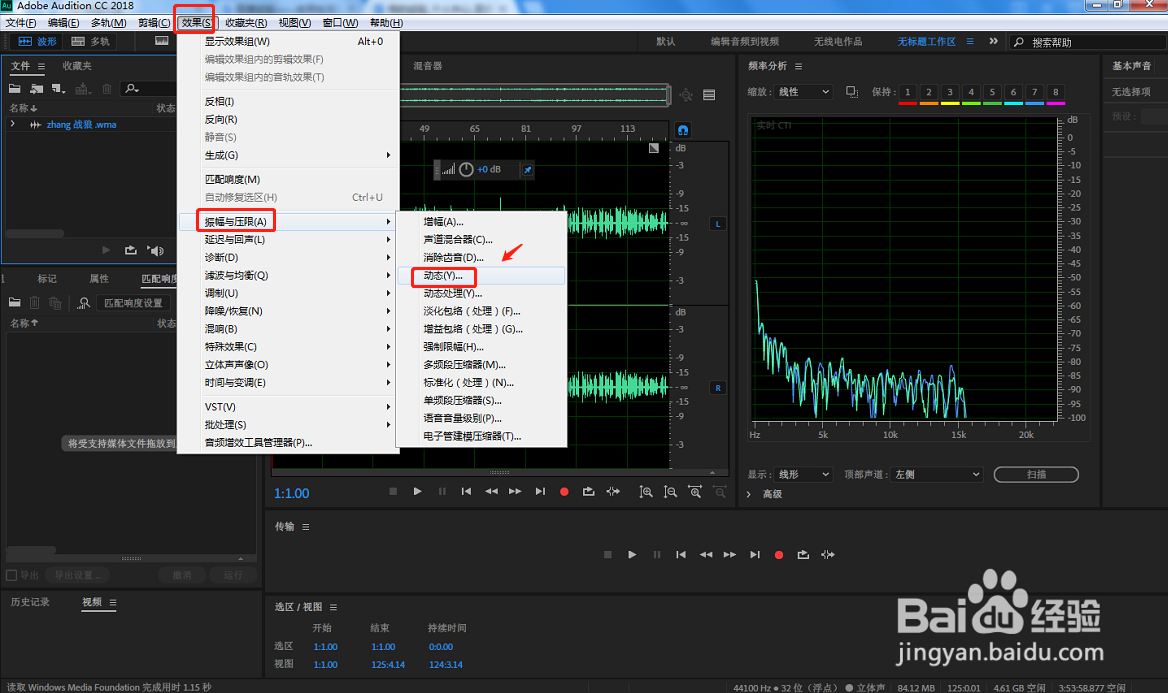Open the 效果(S) menu
Screen dimensions: 1168x693
[x=196, y=23]
